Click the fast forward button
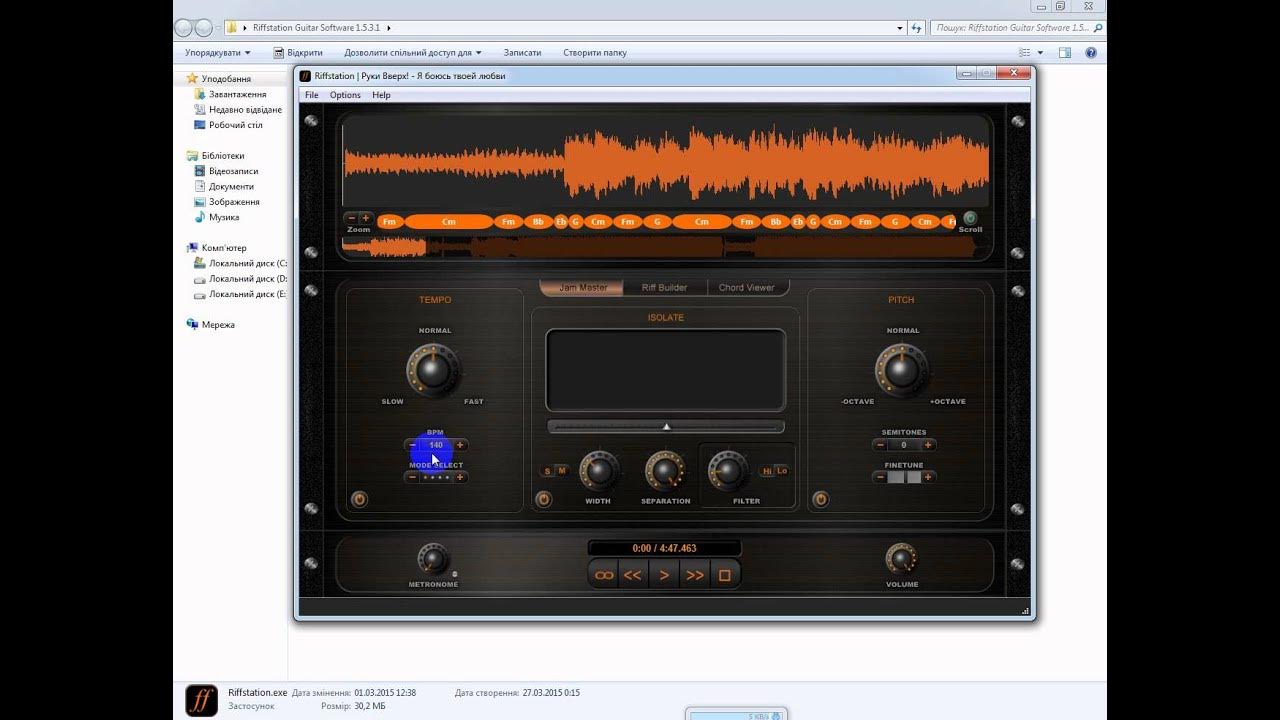Image resolution: width=1280 pixels, height=720 pixels. pyautogui.click(x=695, y=575)
